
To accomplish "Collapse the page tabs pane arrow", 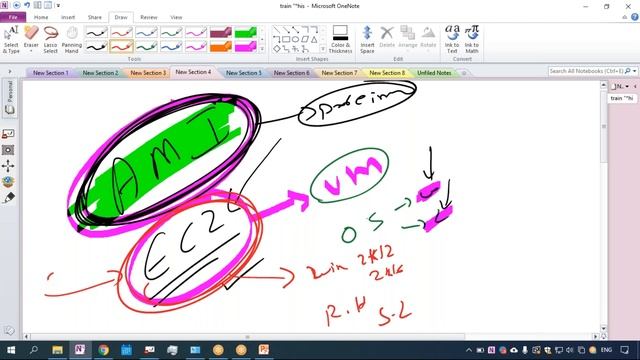I will pos(635,86).
